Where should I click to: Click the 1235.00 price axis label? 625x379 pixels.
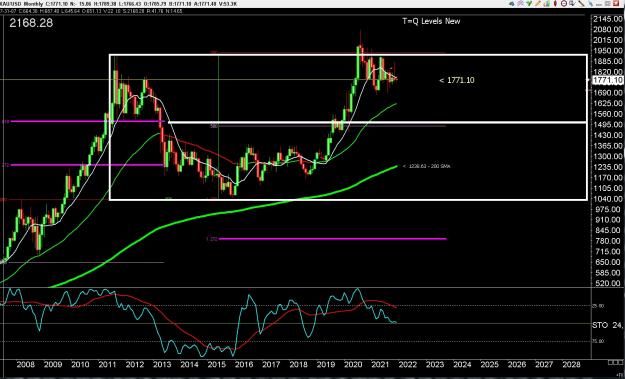(x=608, y=167)
